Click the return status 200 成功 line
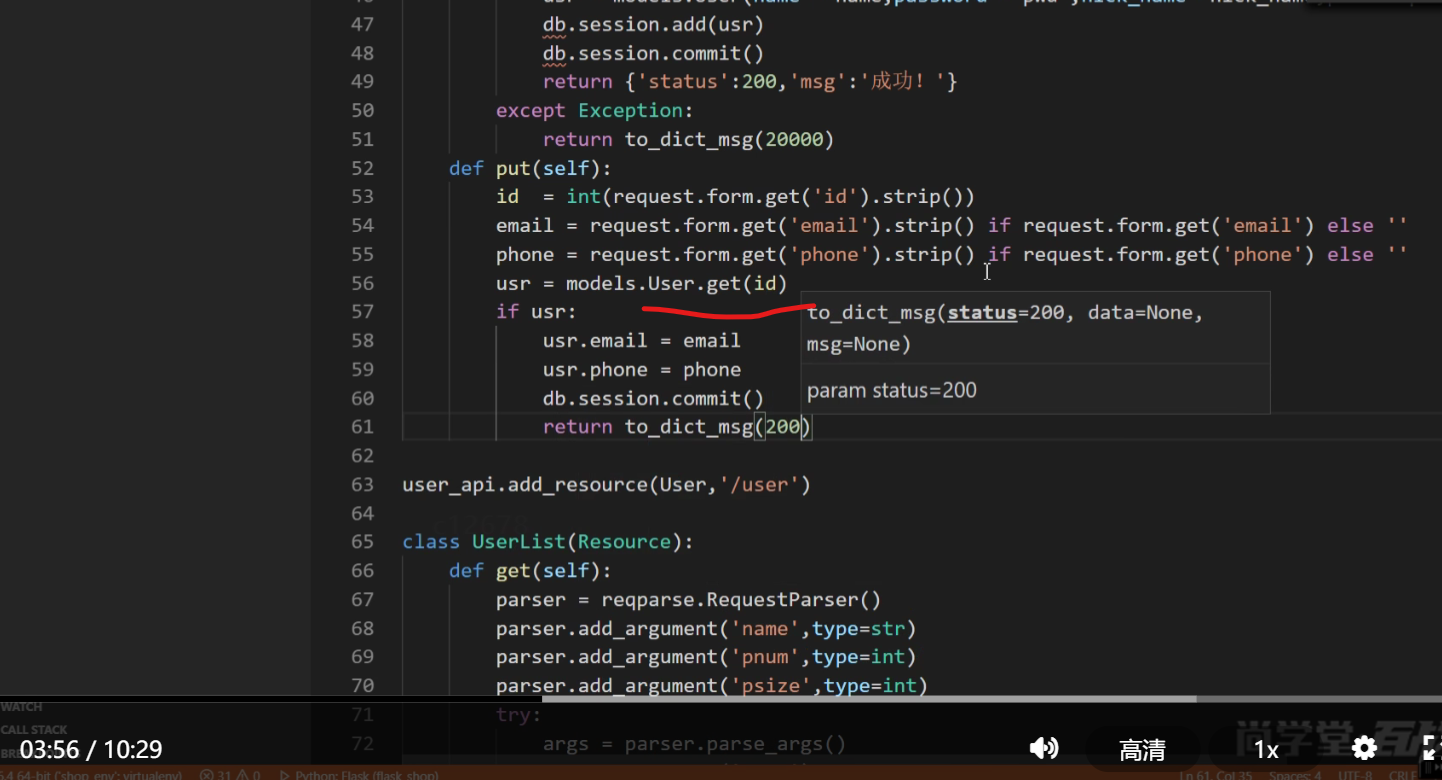Image resolution: width=1442 pixels, height=780 pixels. [x=750, y=82]
